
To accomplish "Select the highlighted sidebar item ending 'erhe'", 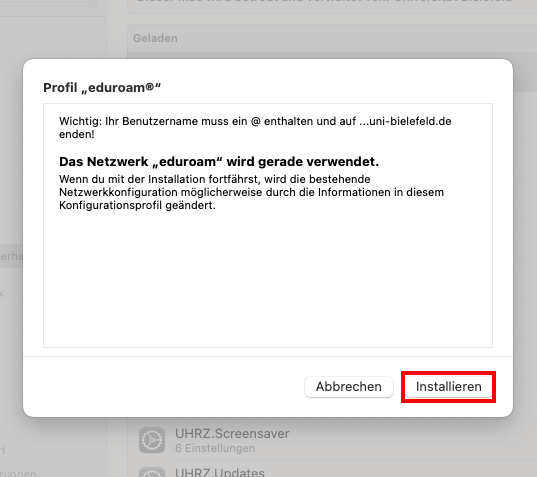I will 12,256.
